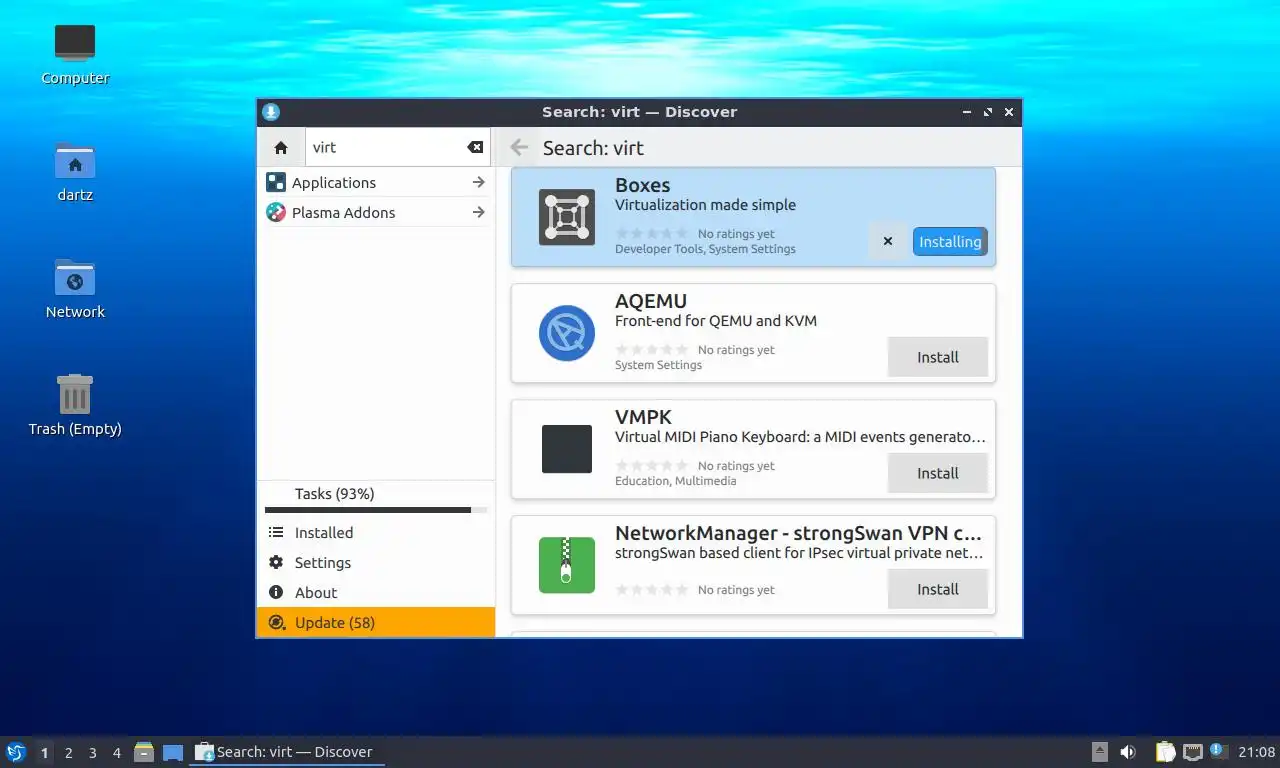Switch to workspace 4
This screenshot has width=1280, height=768.
coord(116,753)
